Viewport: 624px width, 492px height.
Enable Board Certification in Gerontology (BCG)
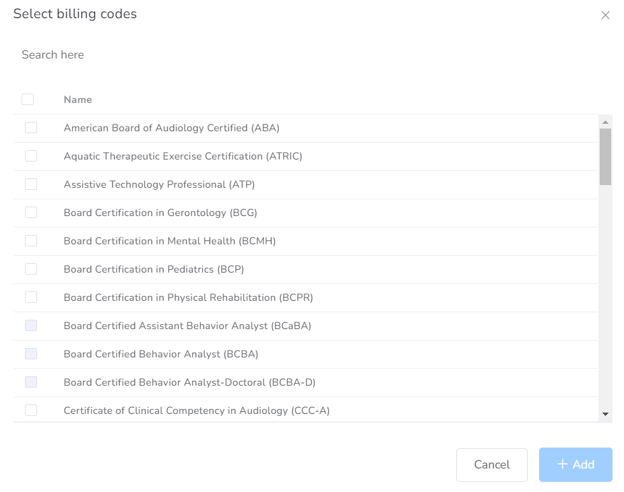point(31,212)
